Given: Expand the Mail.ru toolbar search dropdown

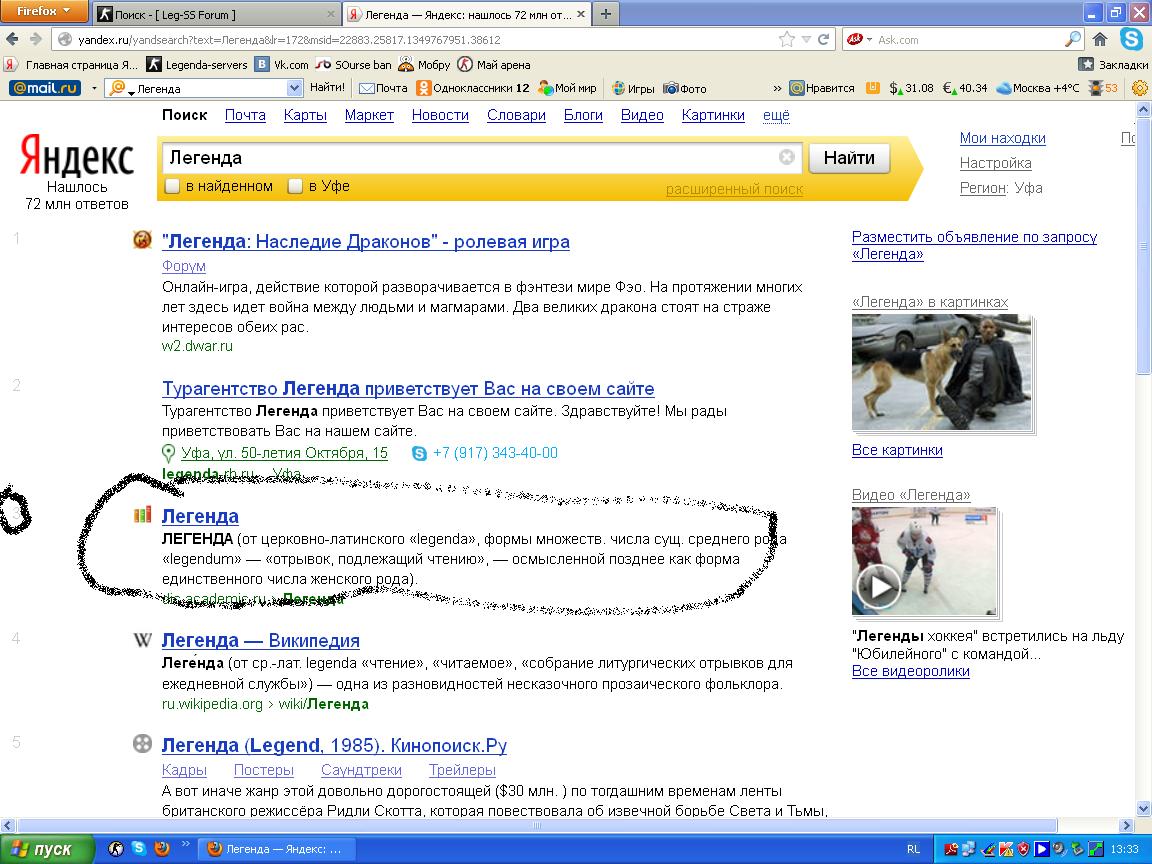Looking at the screenshot, I should pyautogui.click(x=294, y=88).
